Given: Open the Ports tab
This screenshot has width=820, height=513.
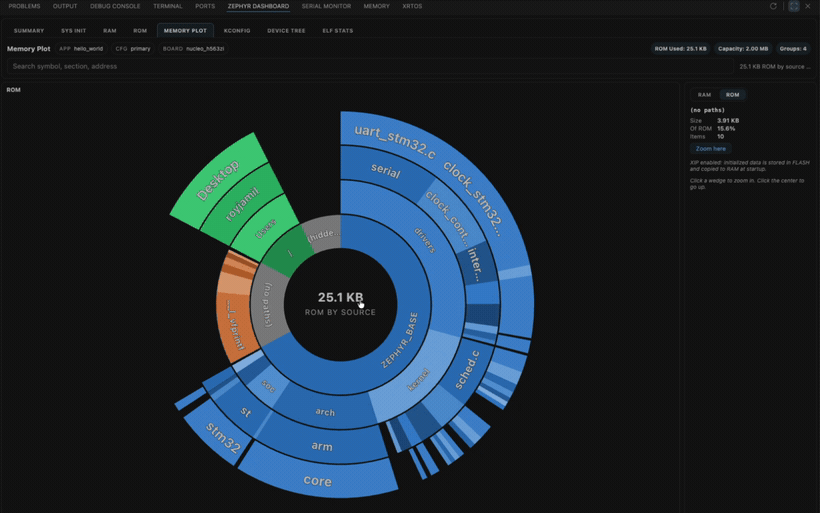Looking at the screenshot, I should pos(205,6).
